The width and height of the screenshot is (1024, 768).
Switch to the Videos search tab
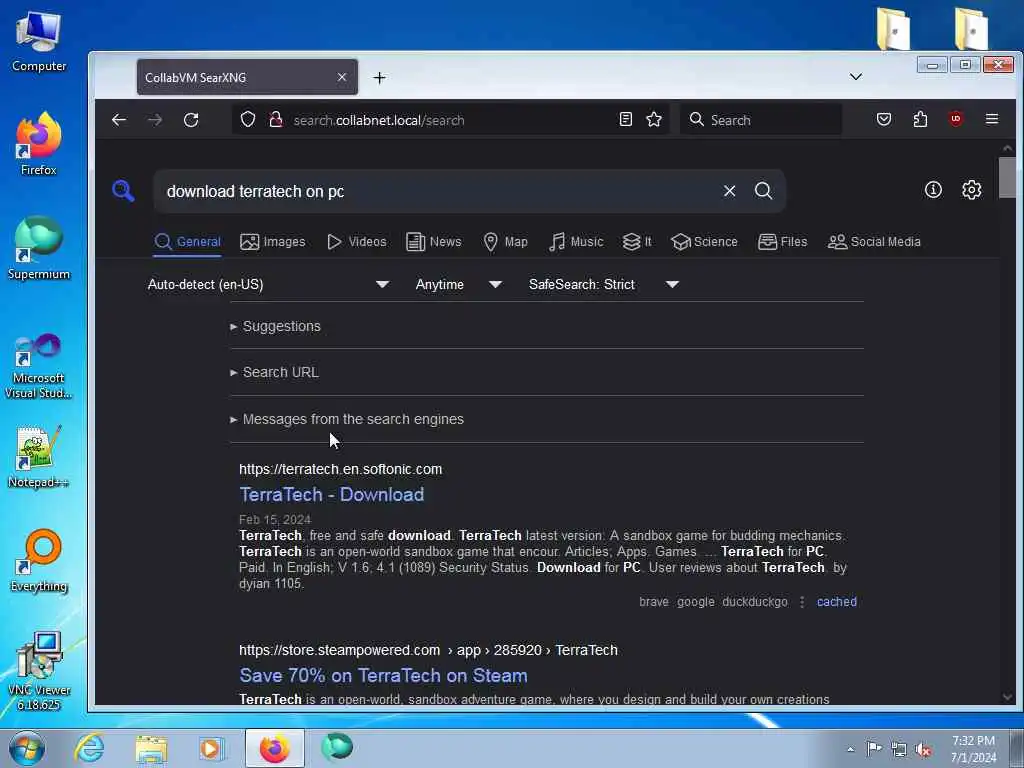pyautogui.click(x=357, y=242)
